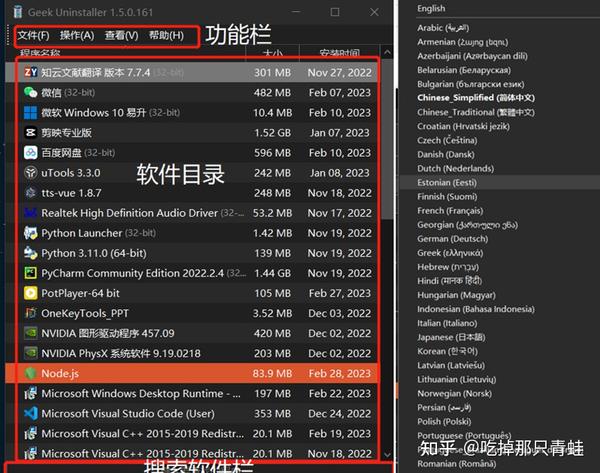The width and height of the screenshot is (600, 473).
Task: Click the NVIDIA PhysX icon
Action: coord(31,353)
